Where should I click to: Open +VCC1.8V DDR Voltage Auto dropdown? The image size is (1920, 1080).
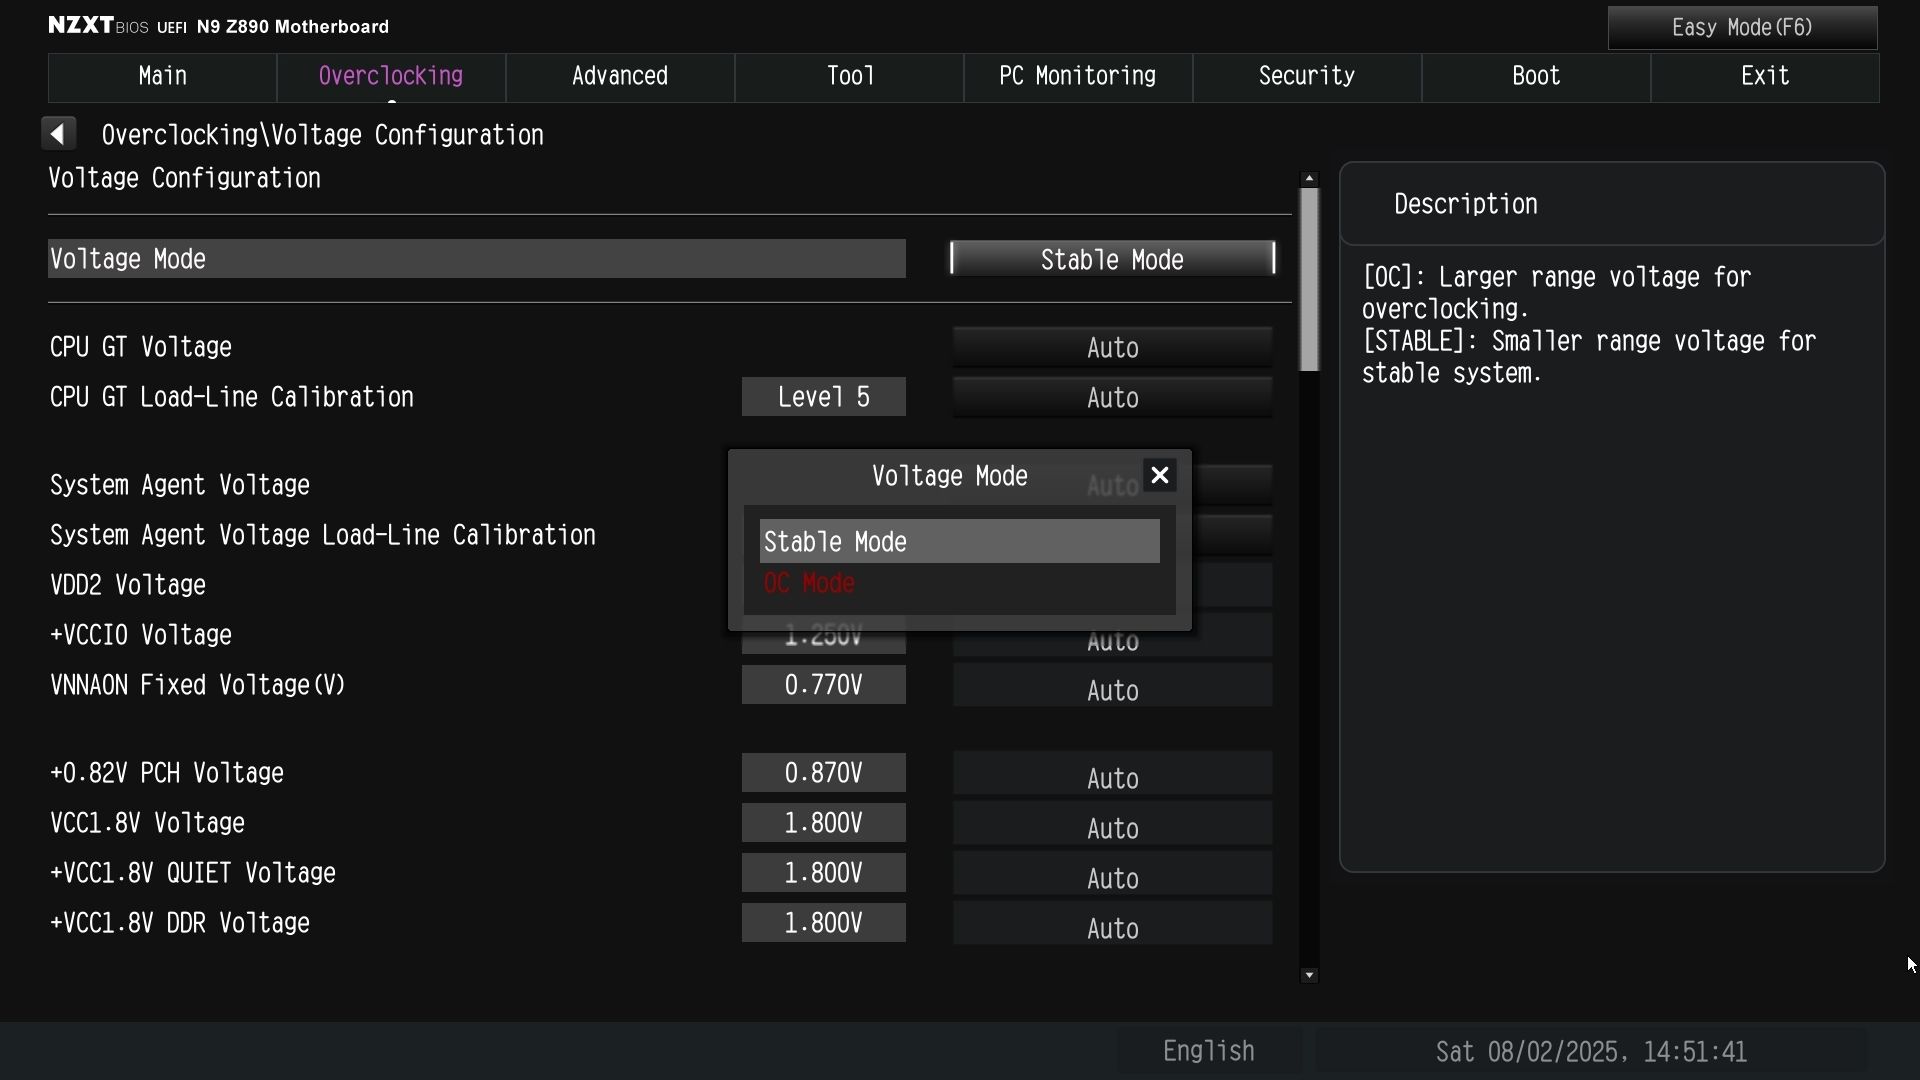coord(1112,928)
